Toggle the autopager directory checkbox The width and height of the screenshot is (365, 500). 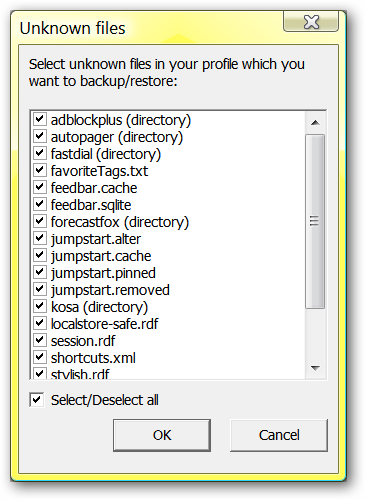[x=40, y=136]
